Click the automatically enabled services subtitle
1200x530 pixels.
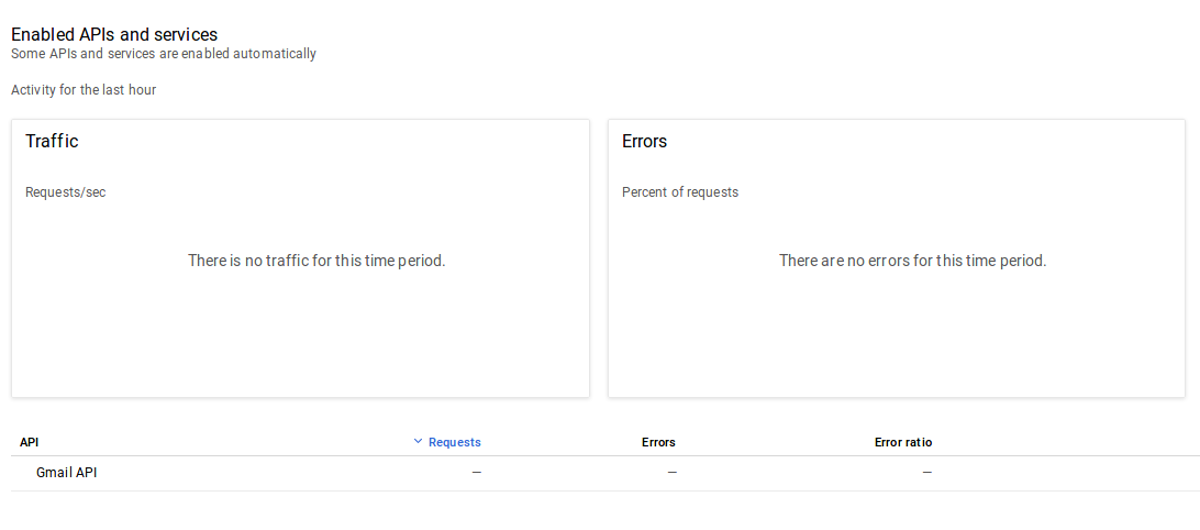(x=163, y=54)
